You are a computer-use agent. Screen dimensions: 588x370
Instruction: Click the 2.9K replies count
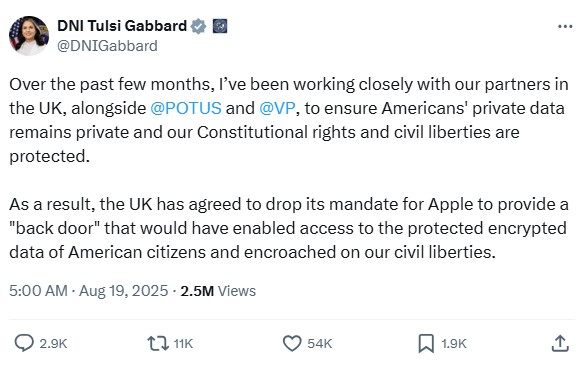pos(53,343)
